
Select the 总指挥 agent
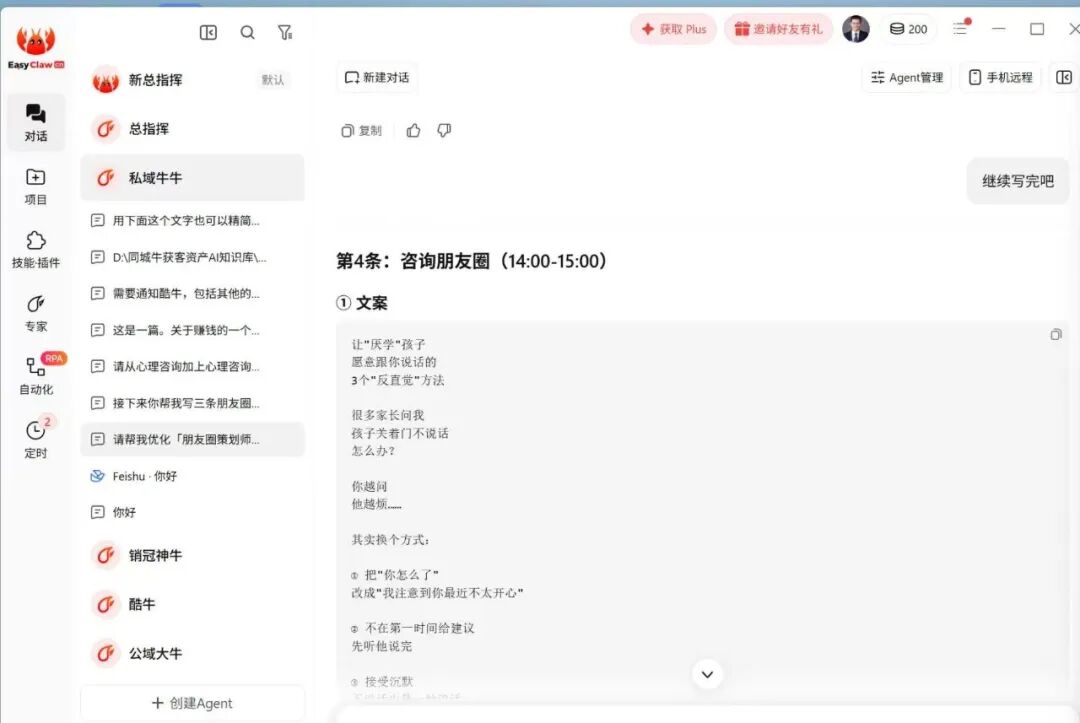pos(192,129)
